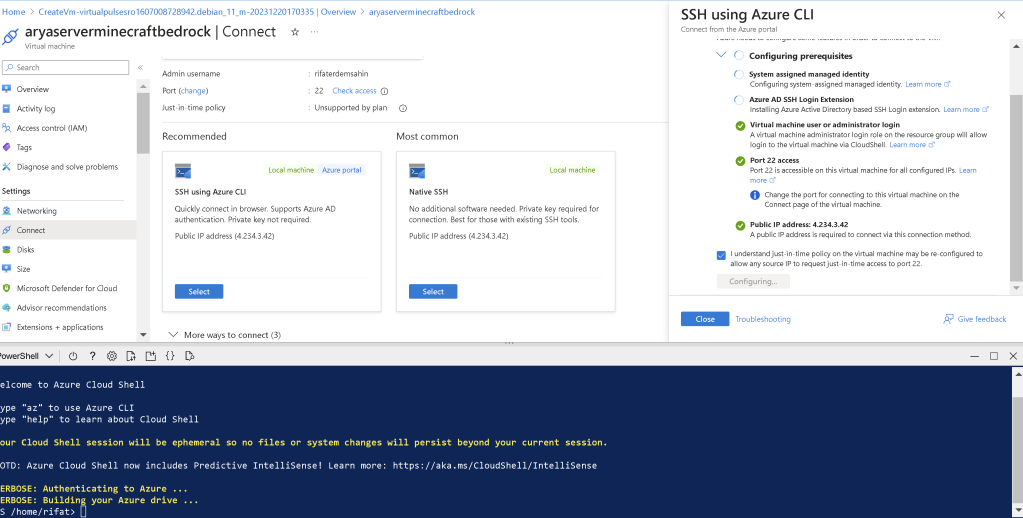Open the PowerShell shell type dropdown
Screen dimensions: 1023x518
(x=27, y=356)
